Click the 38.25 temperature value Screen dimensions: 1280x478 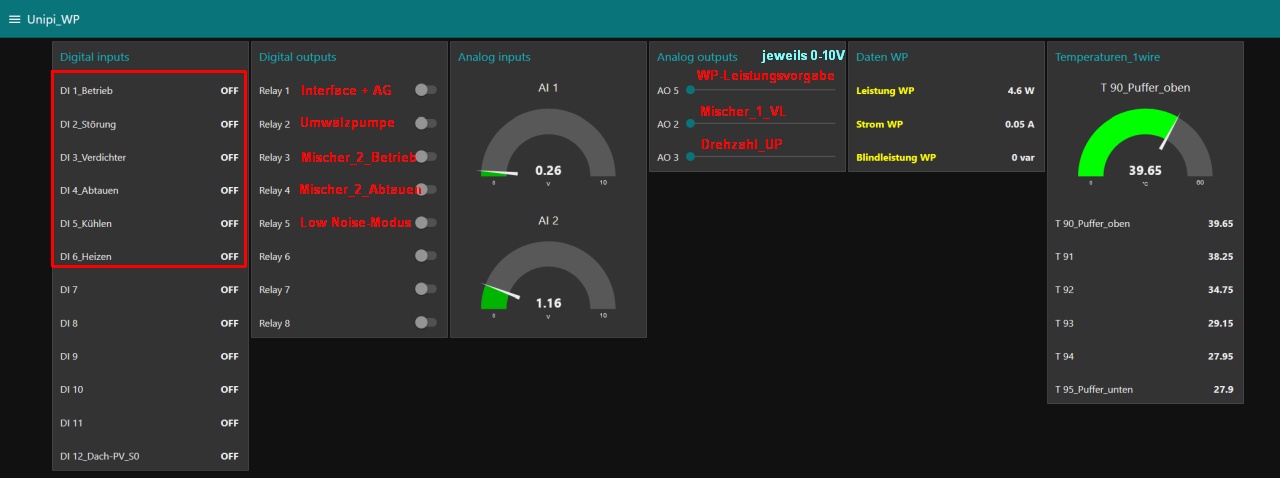point(1221,256)
